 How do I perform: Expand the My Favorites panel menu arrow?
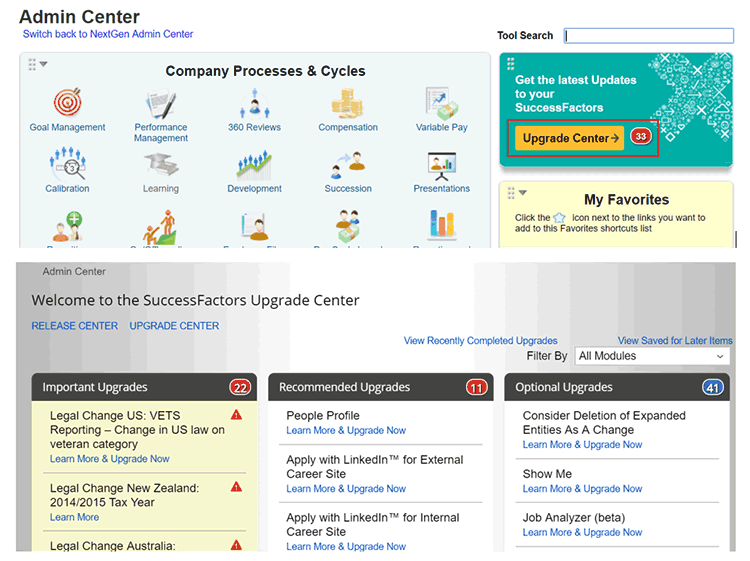coord(523,192)
